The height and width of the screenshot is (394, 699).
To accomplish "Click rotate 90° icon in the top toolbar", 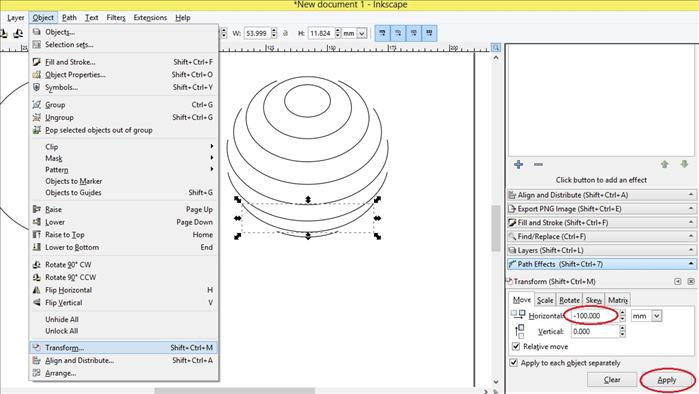I will (x=18, y=33).
